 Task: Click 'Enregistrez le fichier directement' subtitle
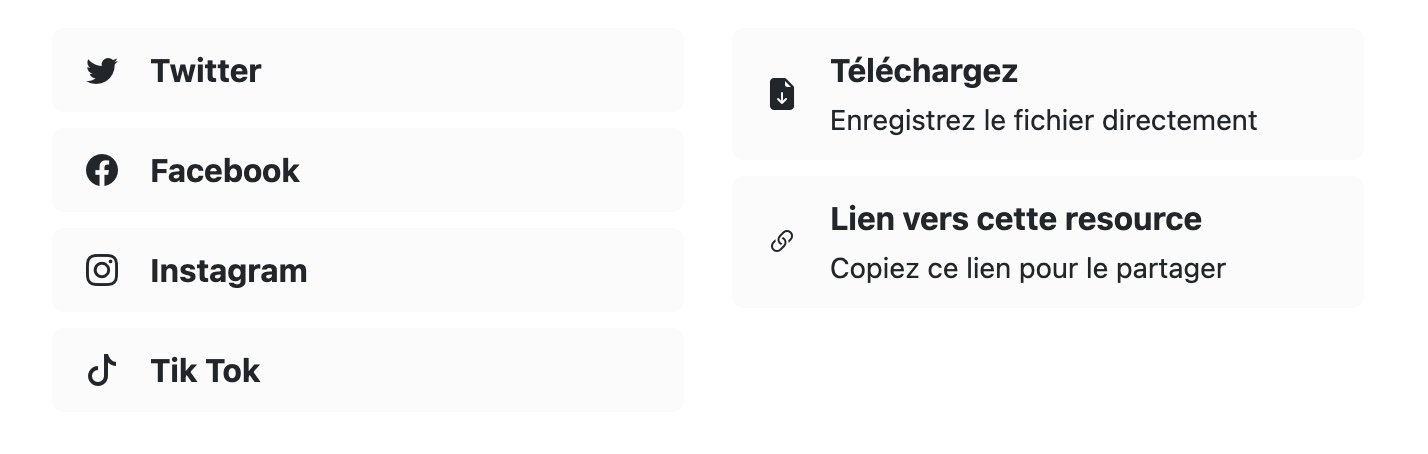1044,121
